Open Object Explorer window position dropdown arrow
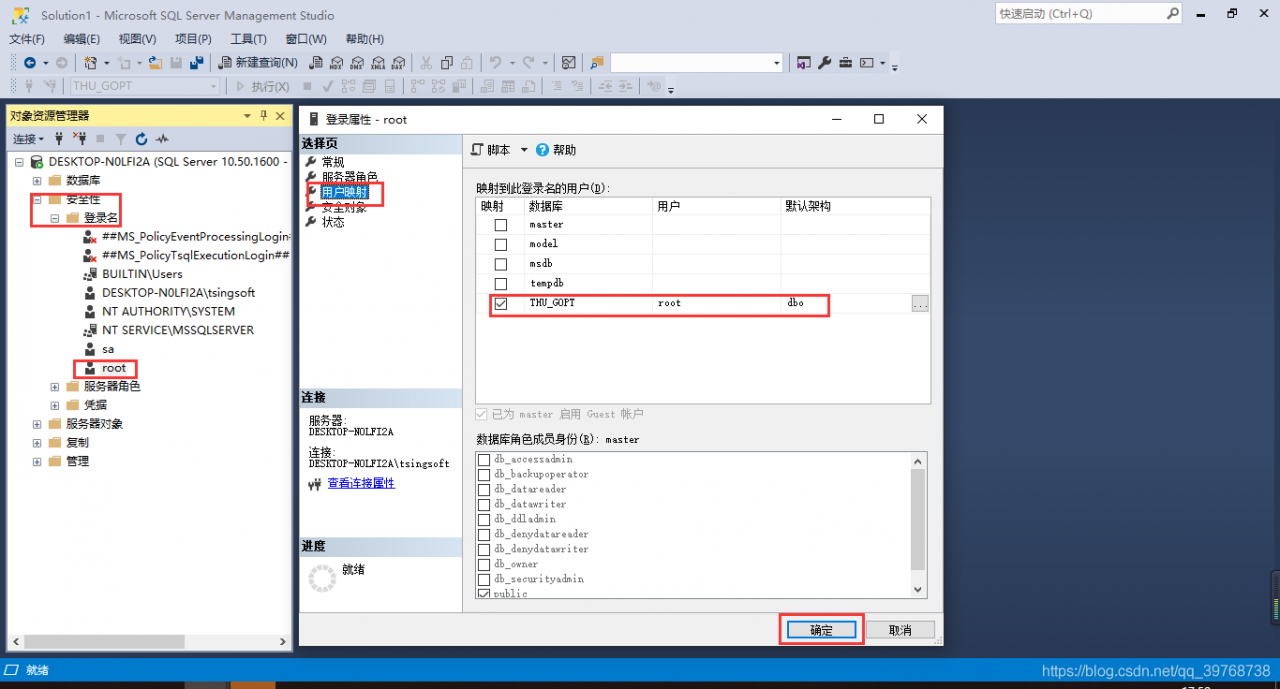 (248, 116)
